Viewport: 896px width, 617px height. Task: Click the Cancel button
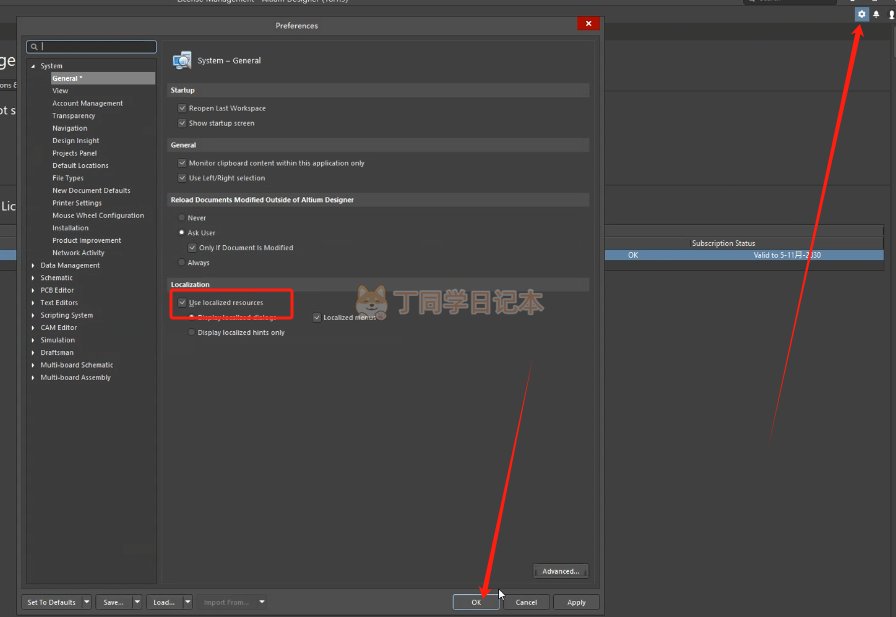(526, 602)
